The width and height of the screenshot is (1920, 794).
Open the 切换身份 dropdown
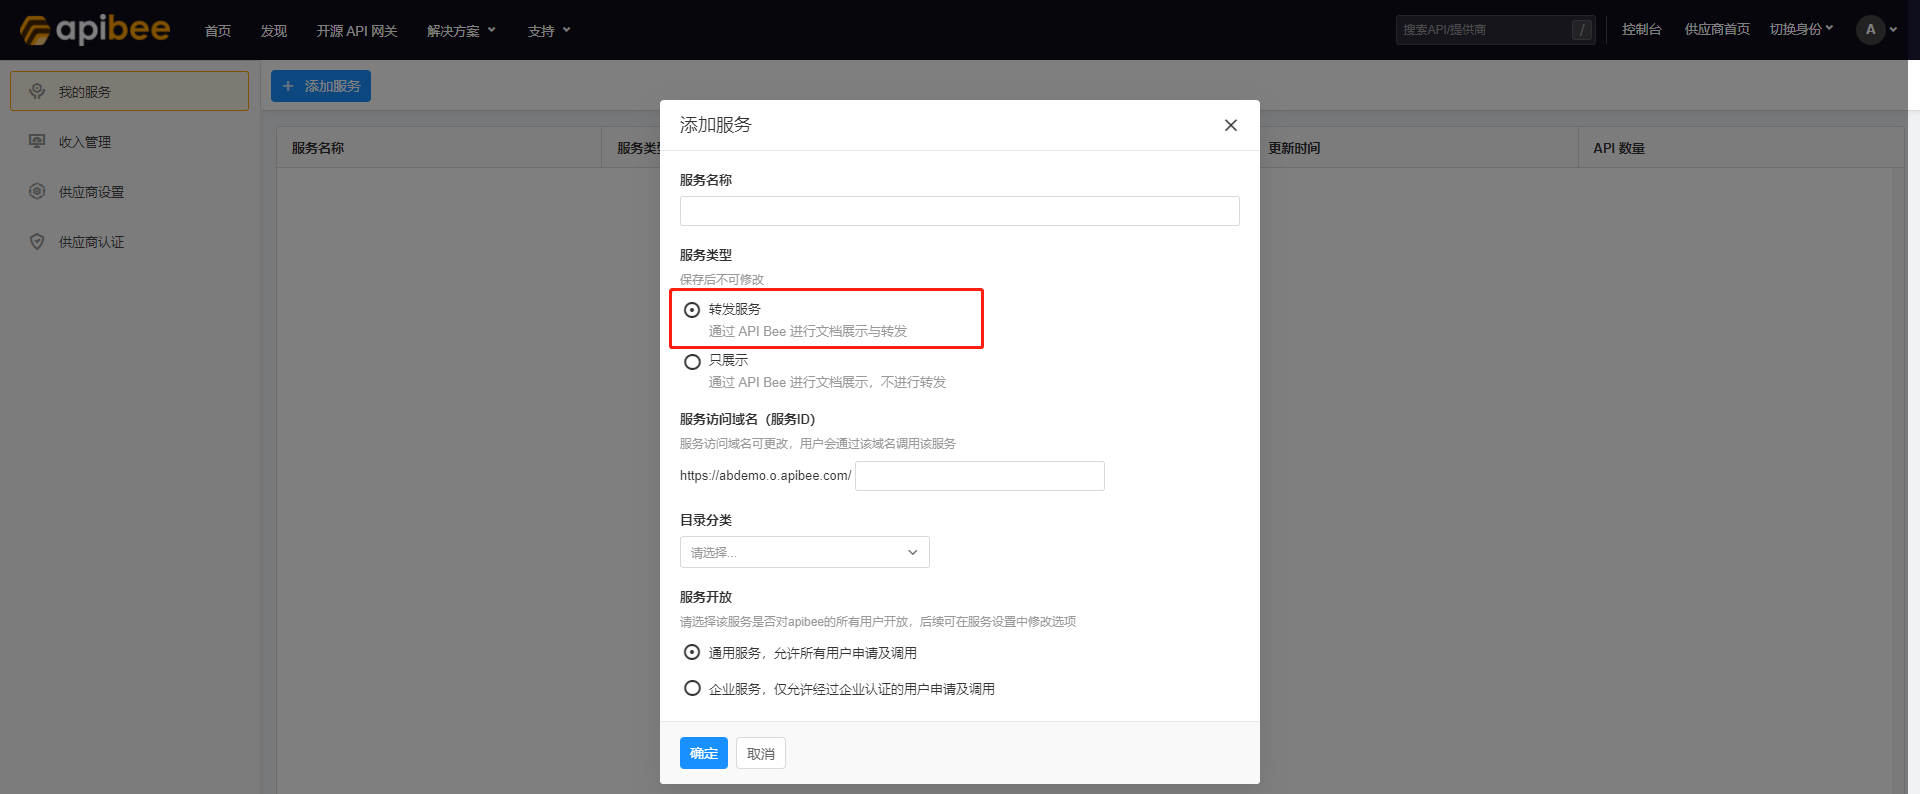coord(1802,30)
